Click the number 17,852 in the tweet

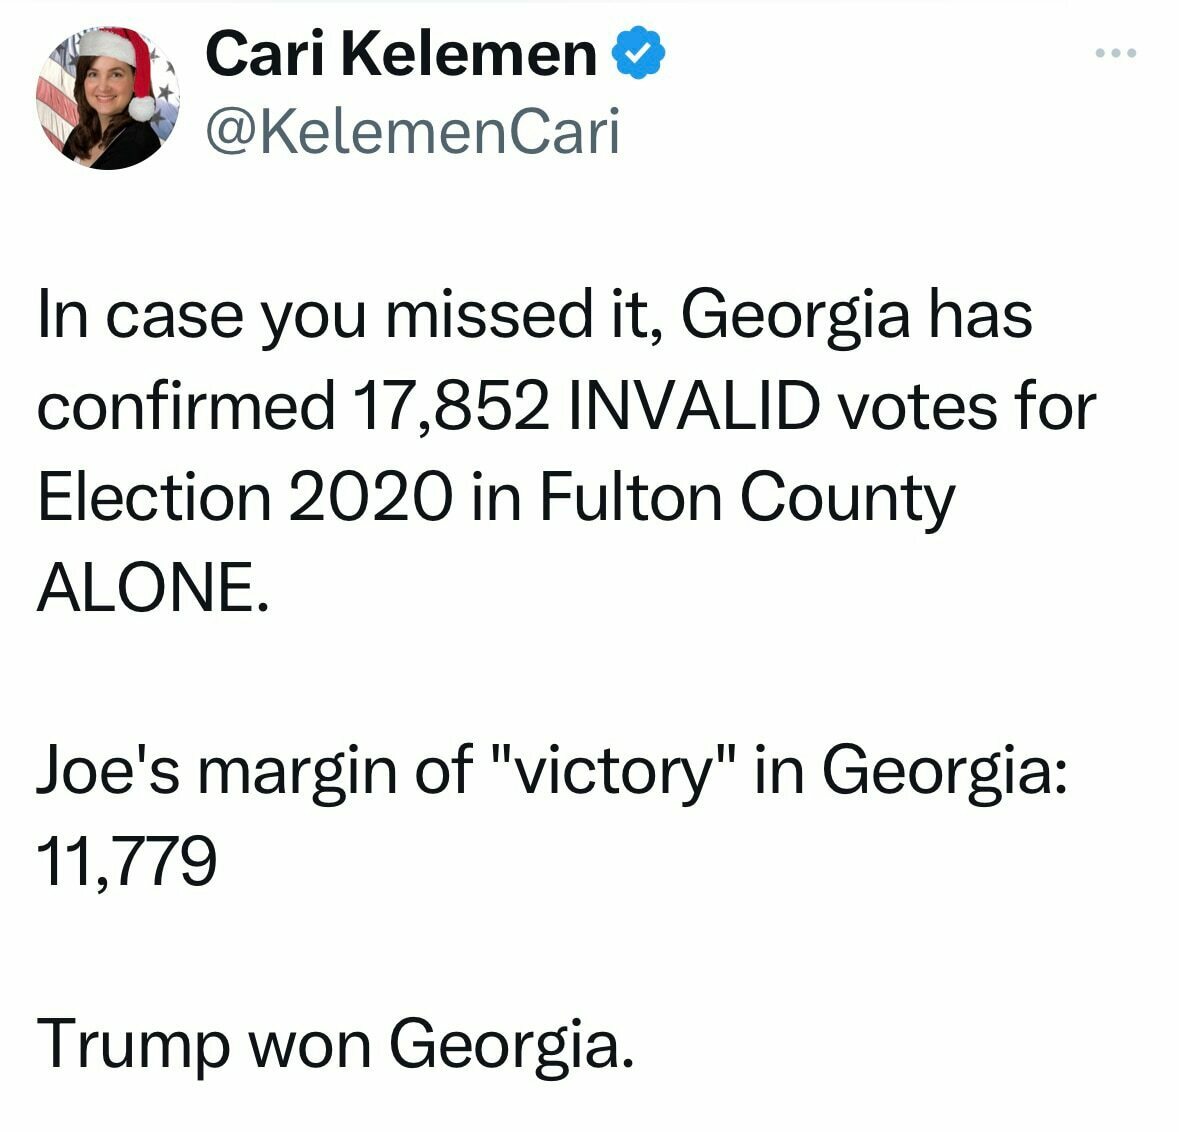pos(451,407)
